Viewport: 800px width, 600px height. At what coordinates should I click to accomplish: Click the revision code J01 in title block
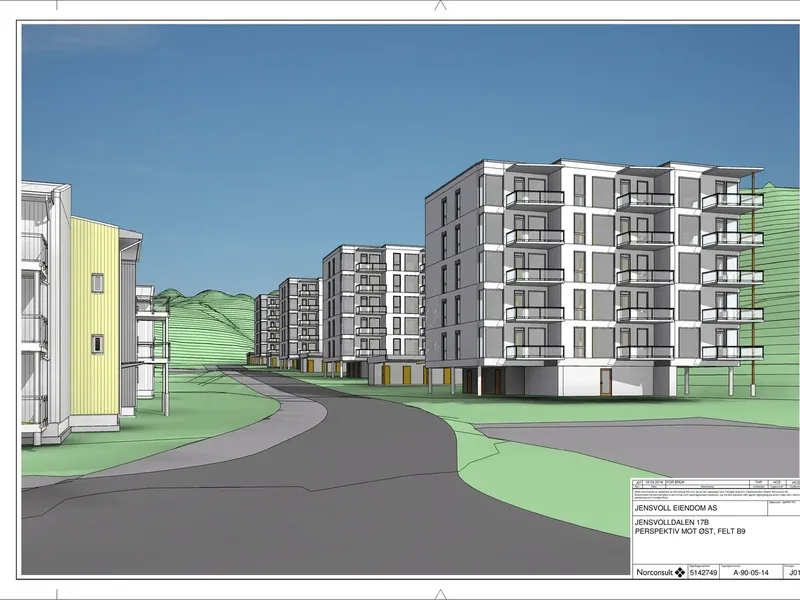tap(794, 572)
